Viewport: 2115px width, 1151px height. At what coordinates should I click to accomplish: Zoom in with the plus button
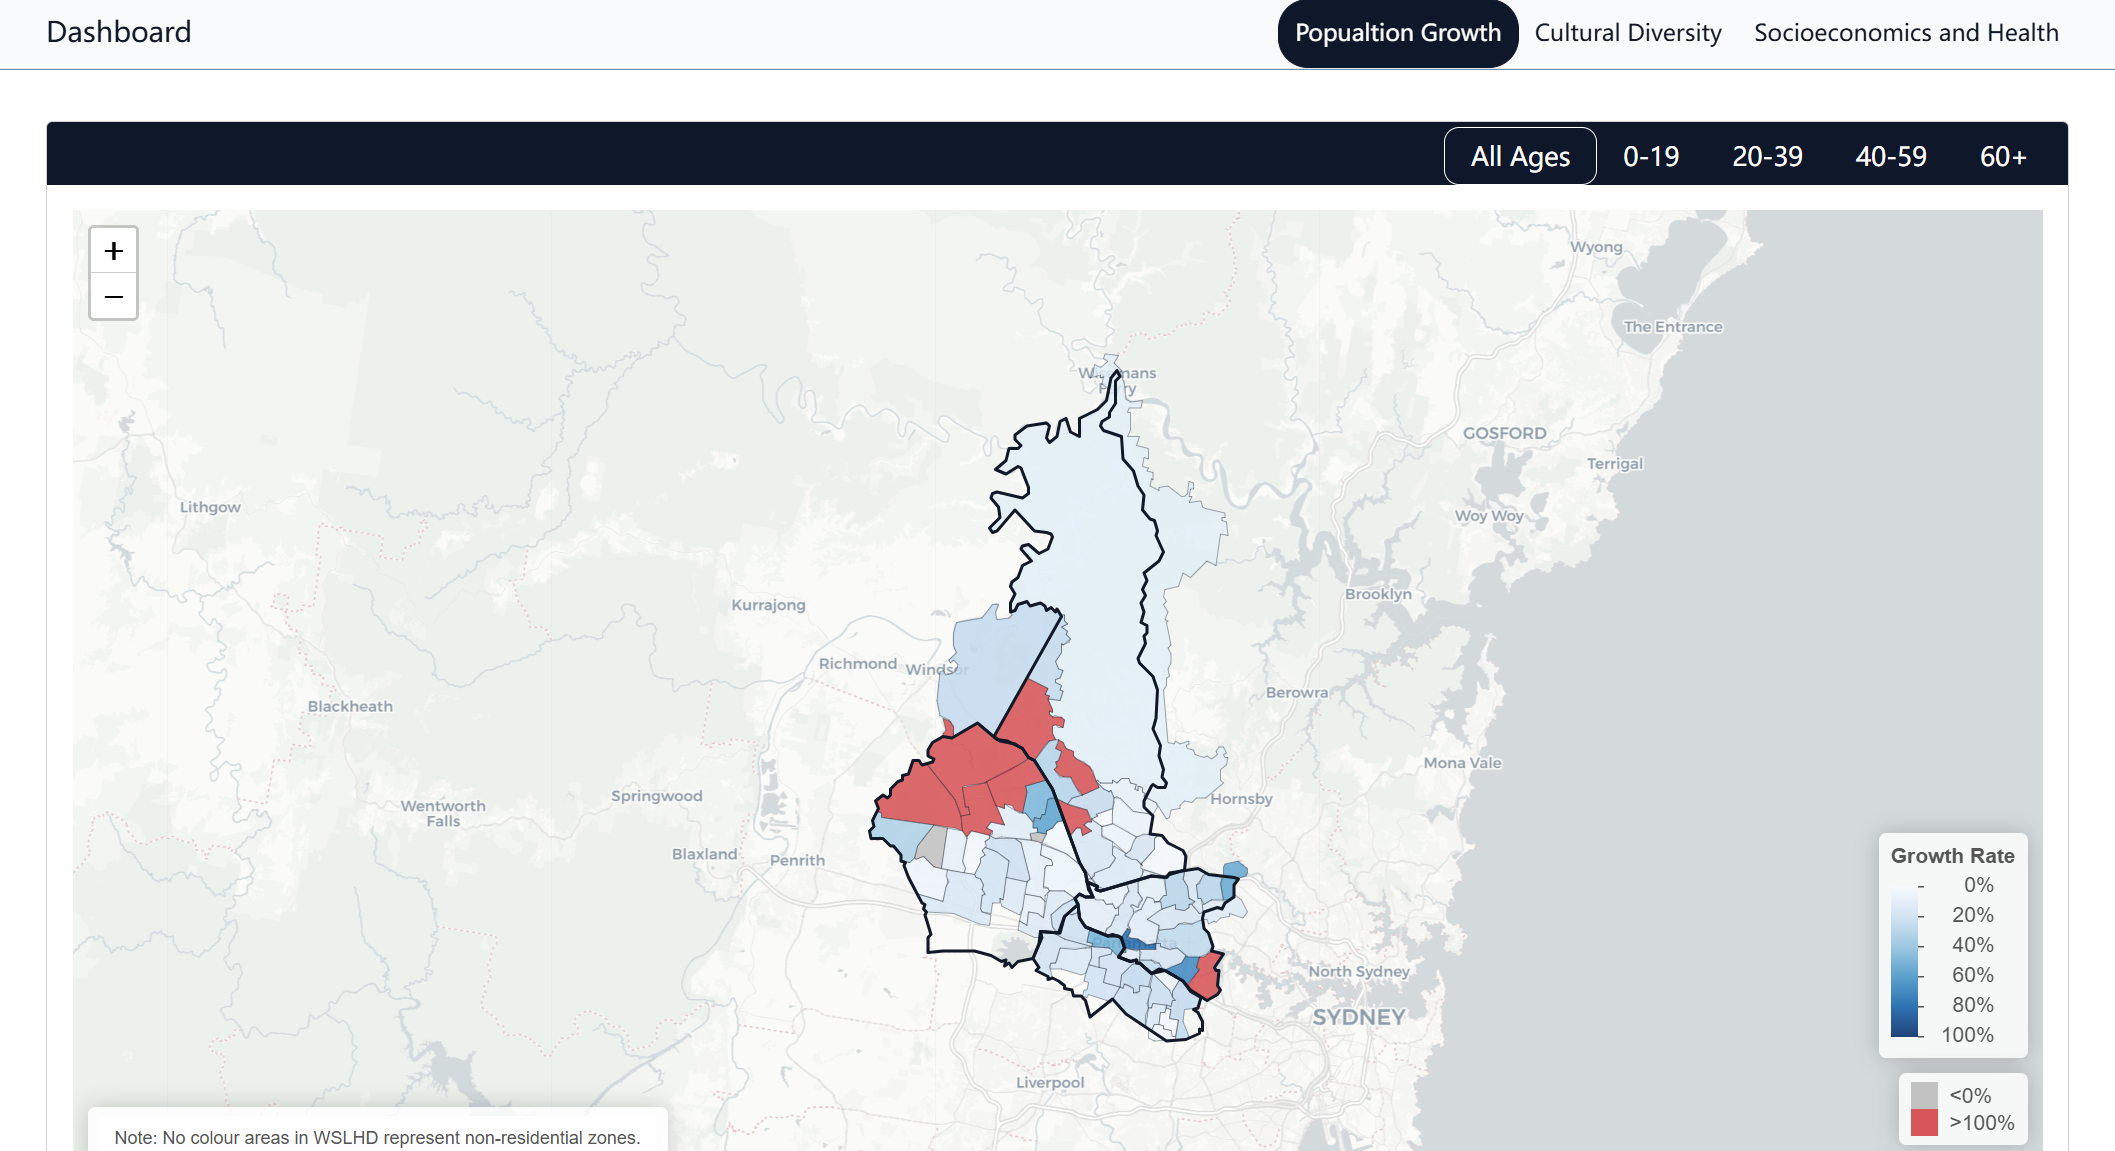(x=113, y=250)
